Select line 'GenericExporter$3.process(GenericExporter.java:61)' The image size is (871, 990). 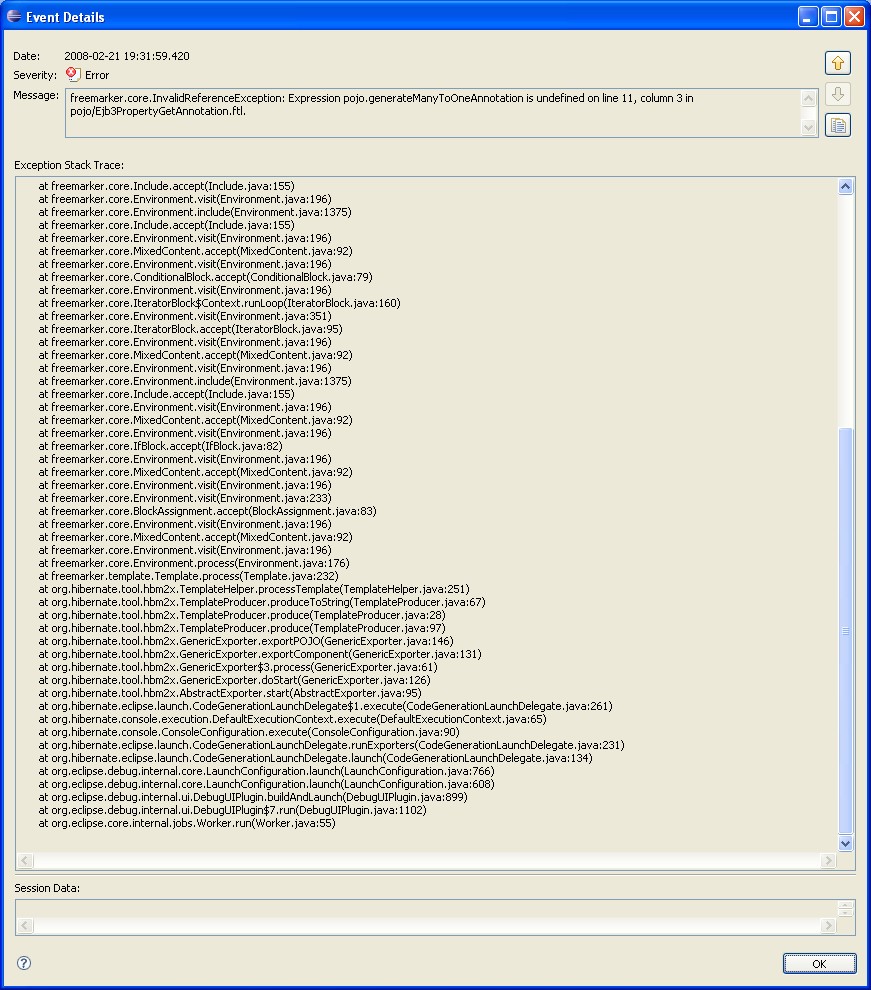(238, 667)
